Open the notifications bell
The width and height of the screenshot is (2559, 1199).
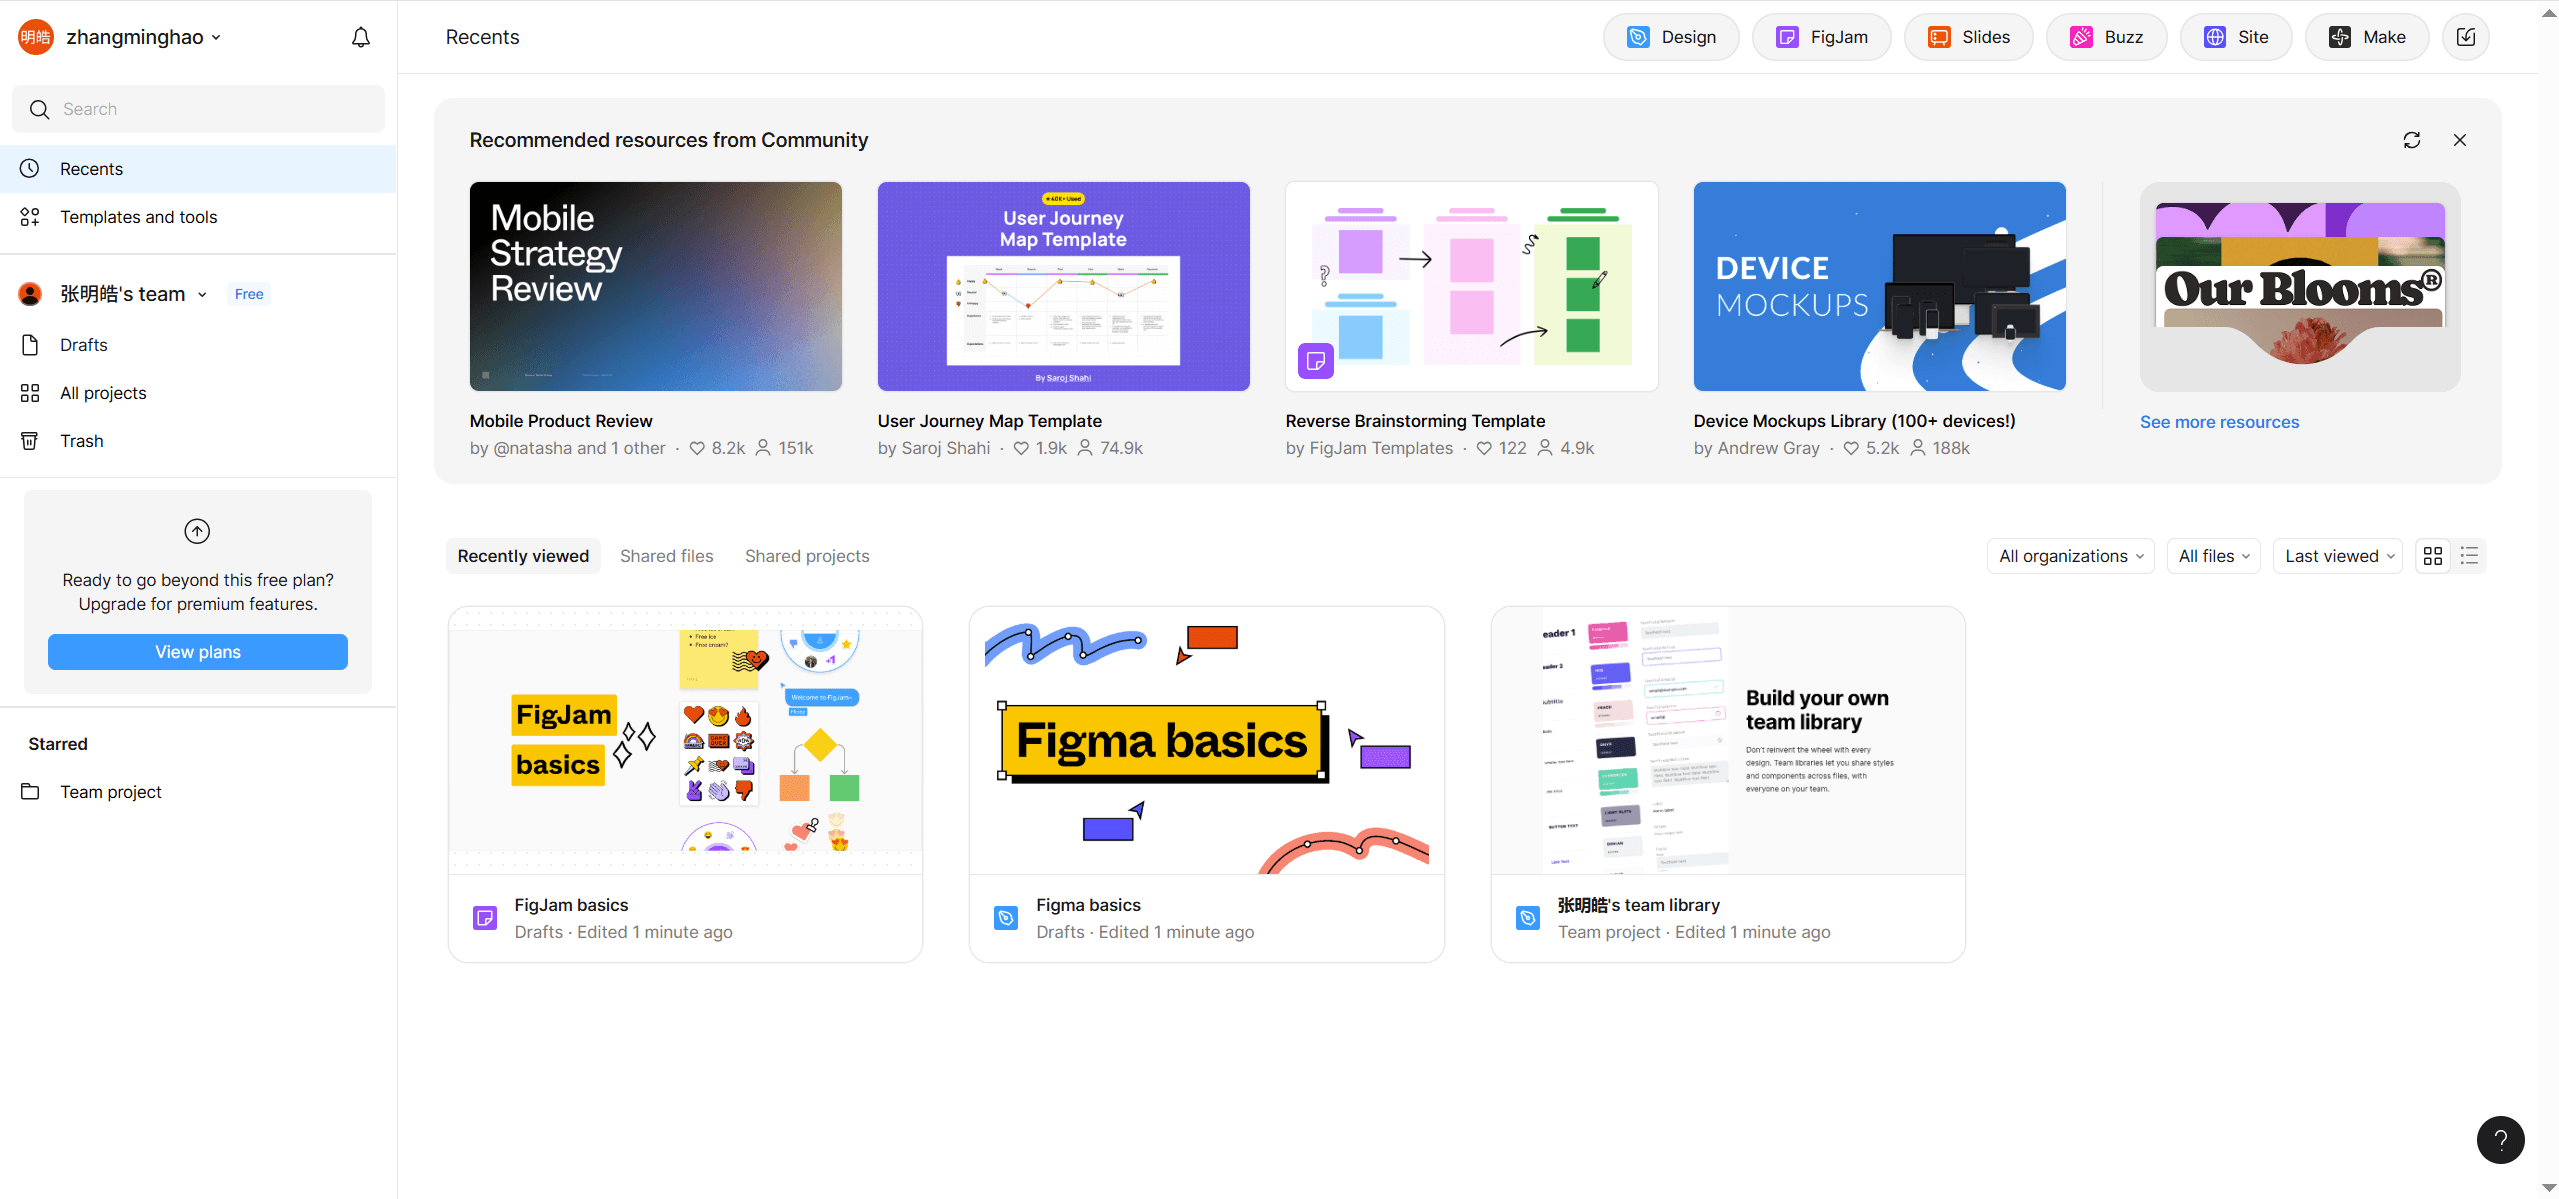pos(361,37)
